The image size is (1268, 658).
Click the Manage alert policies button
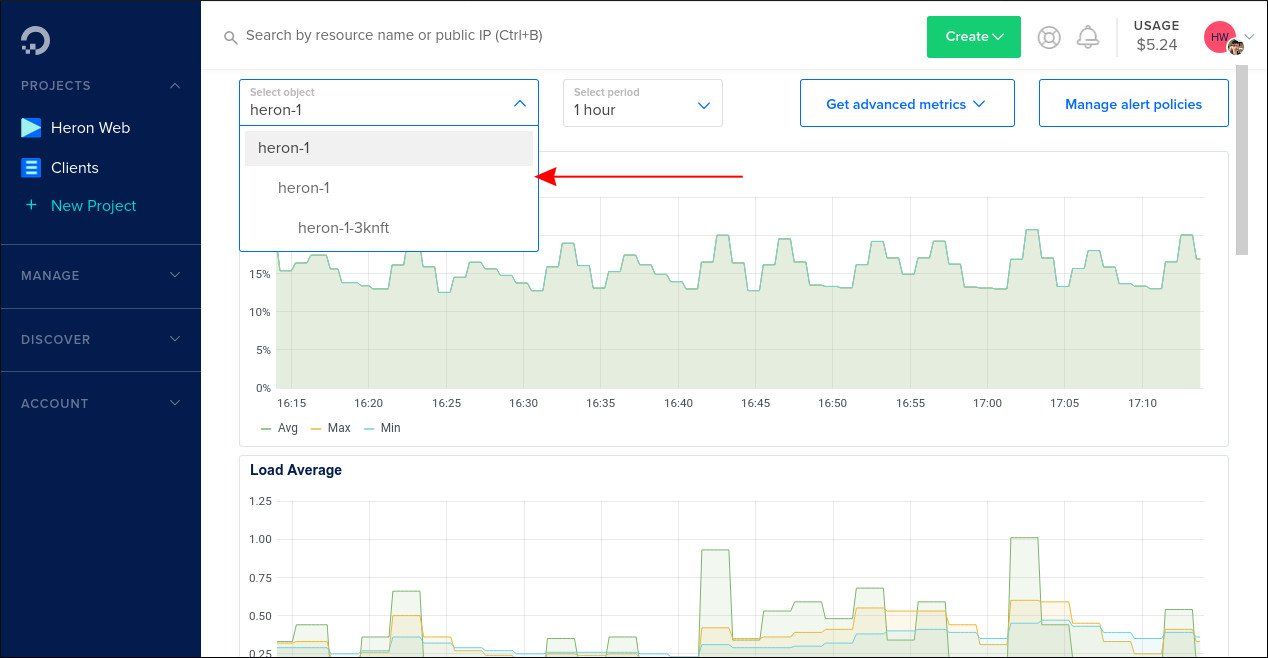(1133, 103)
